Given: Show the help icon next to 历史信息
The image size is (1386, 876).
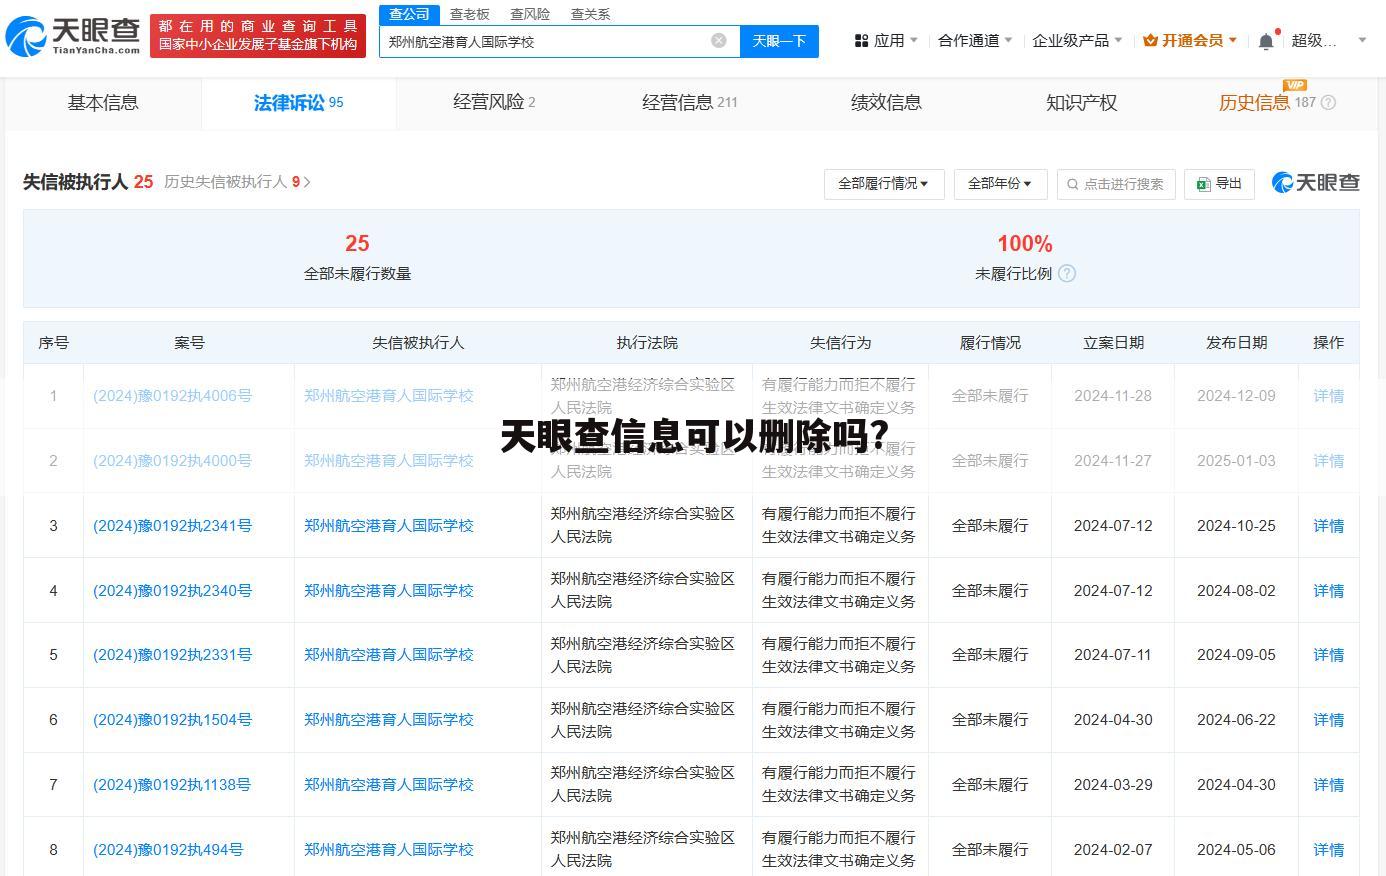Looking at the screenshot, I should pos(1328,103).
